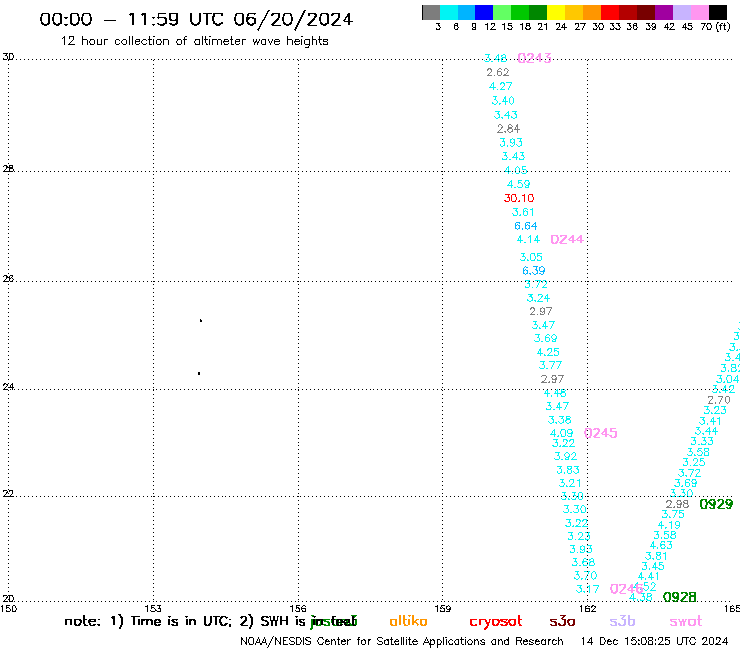Click the green 0928 time label
Screen dimensions: 740x650
coord(680,597)
